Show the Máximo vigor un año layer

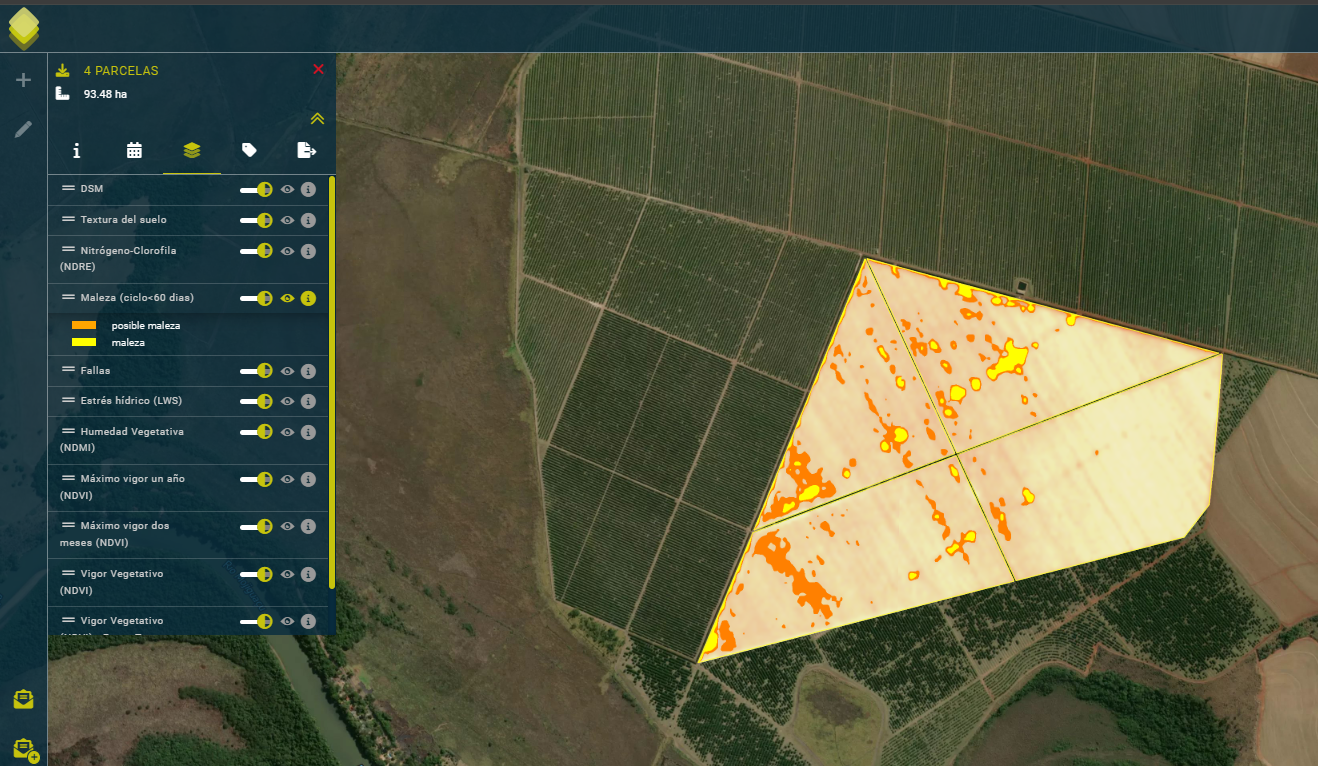coord(287,479)
